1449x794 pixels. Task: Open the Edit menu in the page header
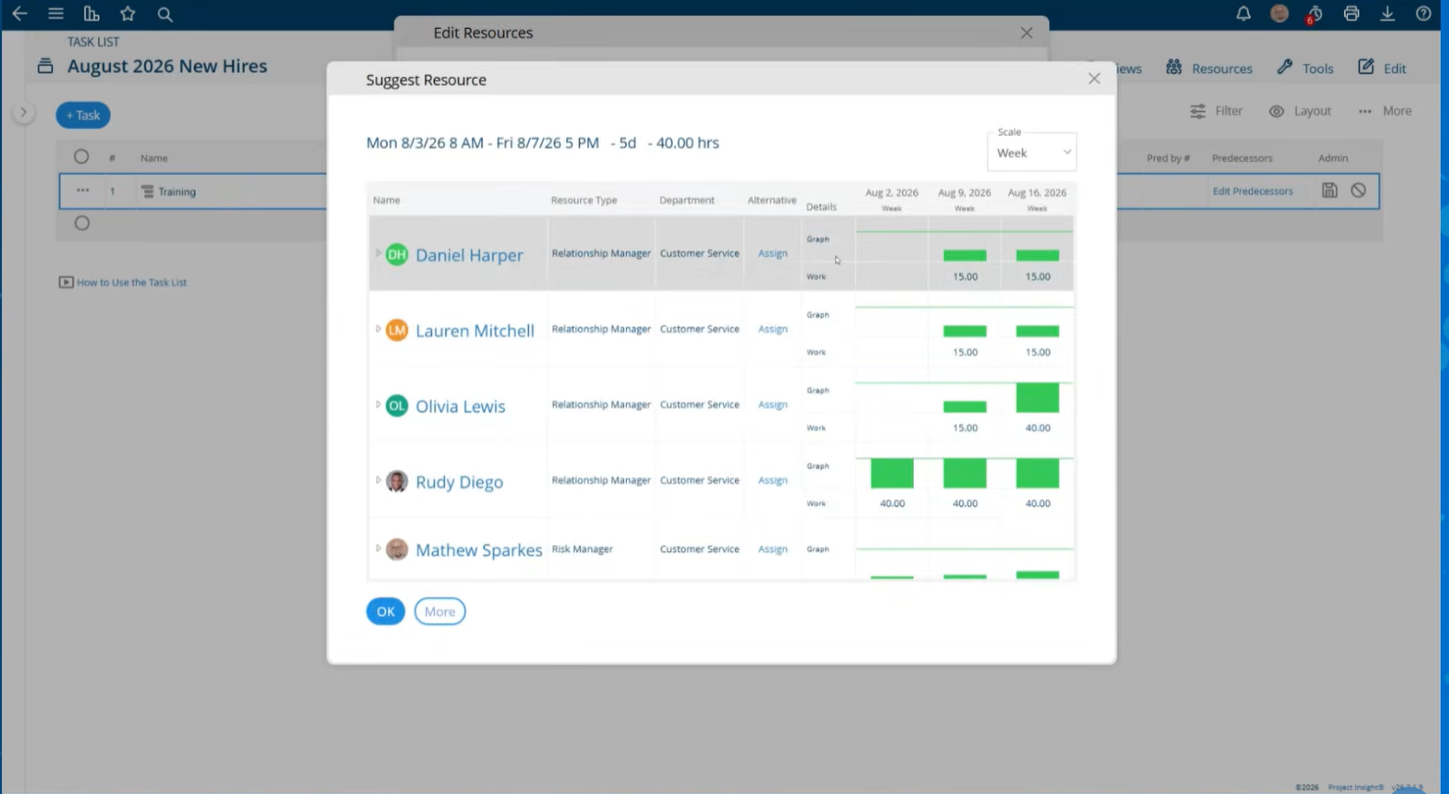pyautogui.click(x=1382, y=68)
